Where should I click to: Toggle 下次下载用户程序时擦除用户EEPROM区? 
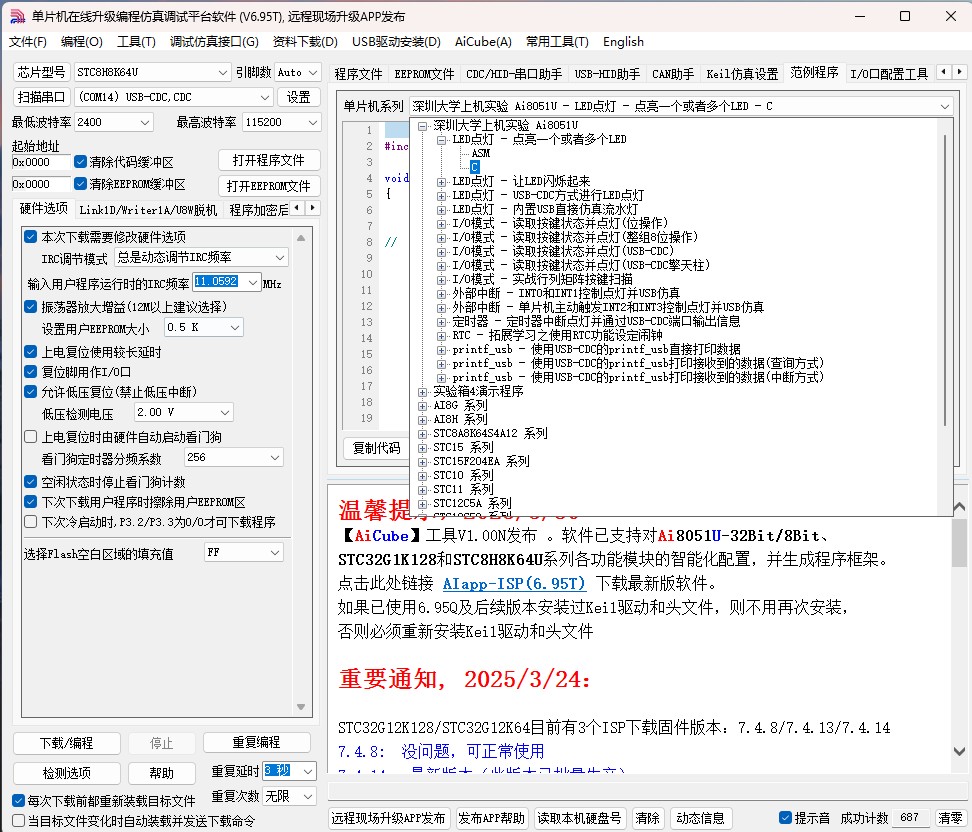pos(30,502)
